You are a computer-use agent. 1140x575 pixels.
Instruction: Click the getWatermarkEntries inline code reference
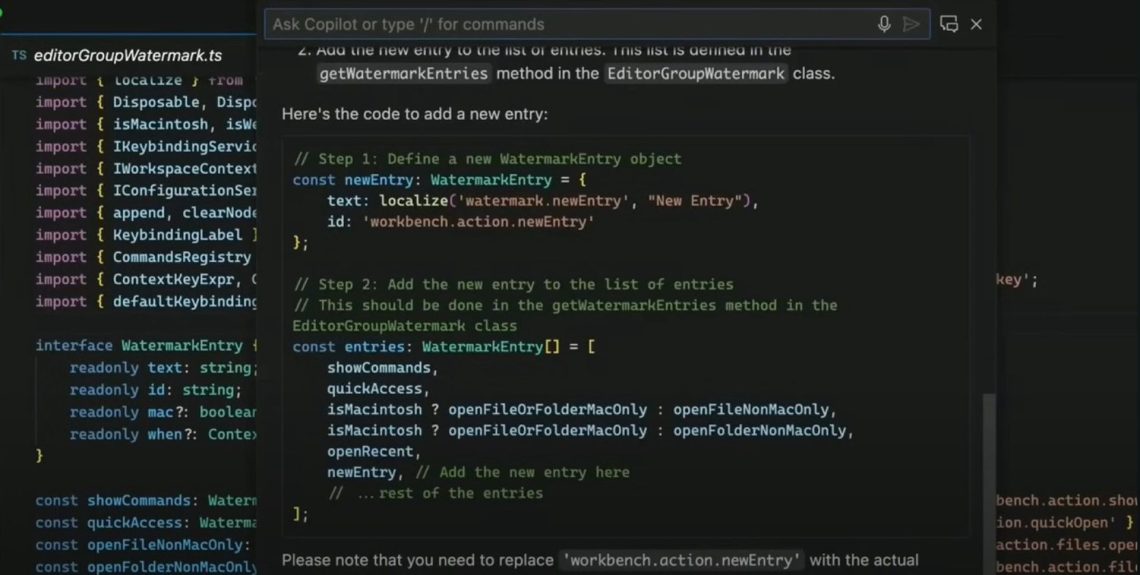click(404, 73)
